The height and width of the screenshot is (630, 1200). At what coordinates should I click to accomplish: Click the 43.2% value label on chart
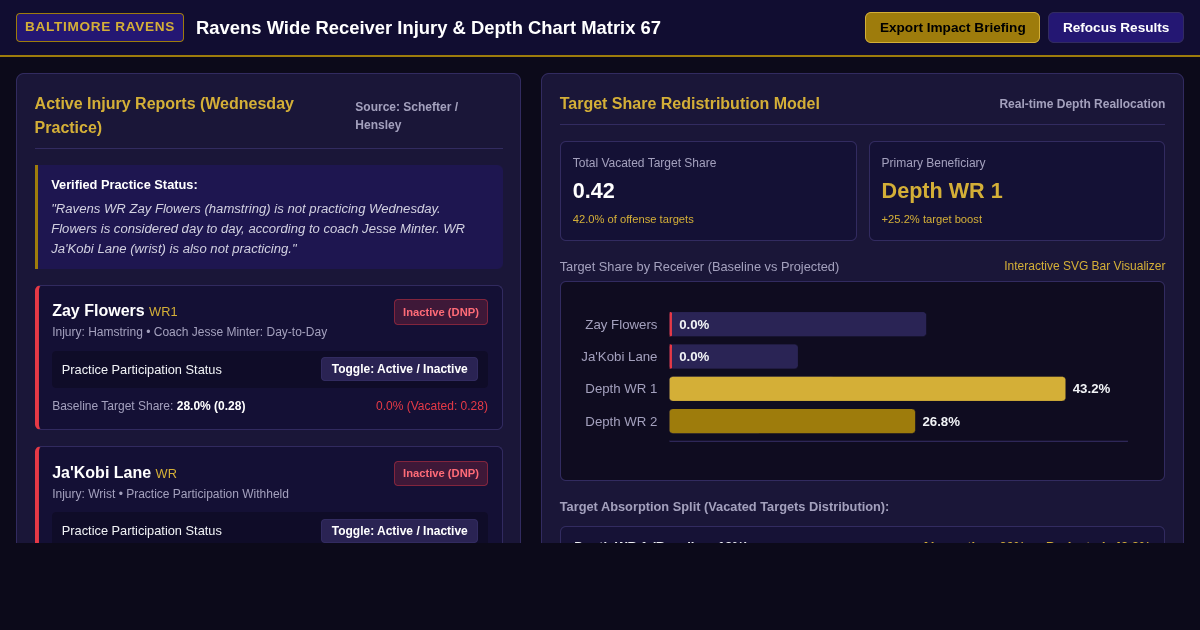pyautogui.click(x=1091, y=389)
